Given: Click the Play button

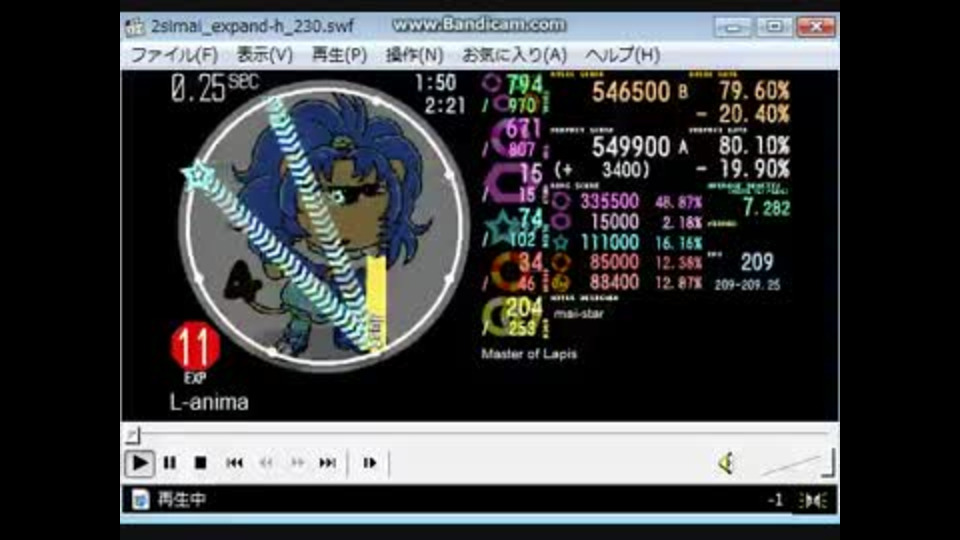Looking at the screenshot, I should 139,463.
